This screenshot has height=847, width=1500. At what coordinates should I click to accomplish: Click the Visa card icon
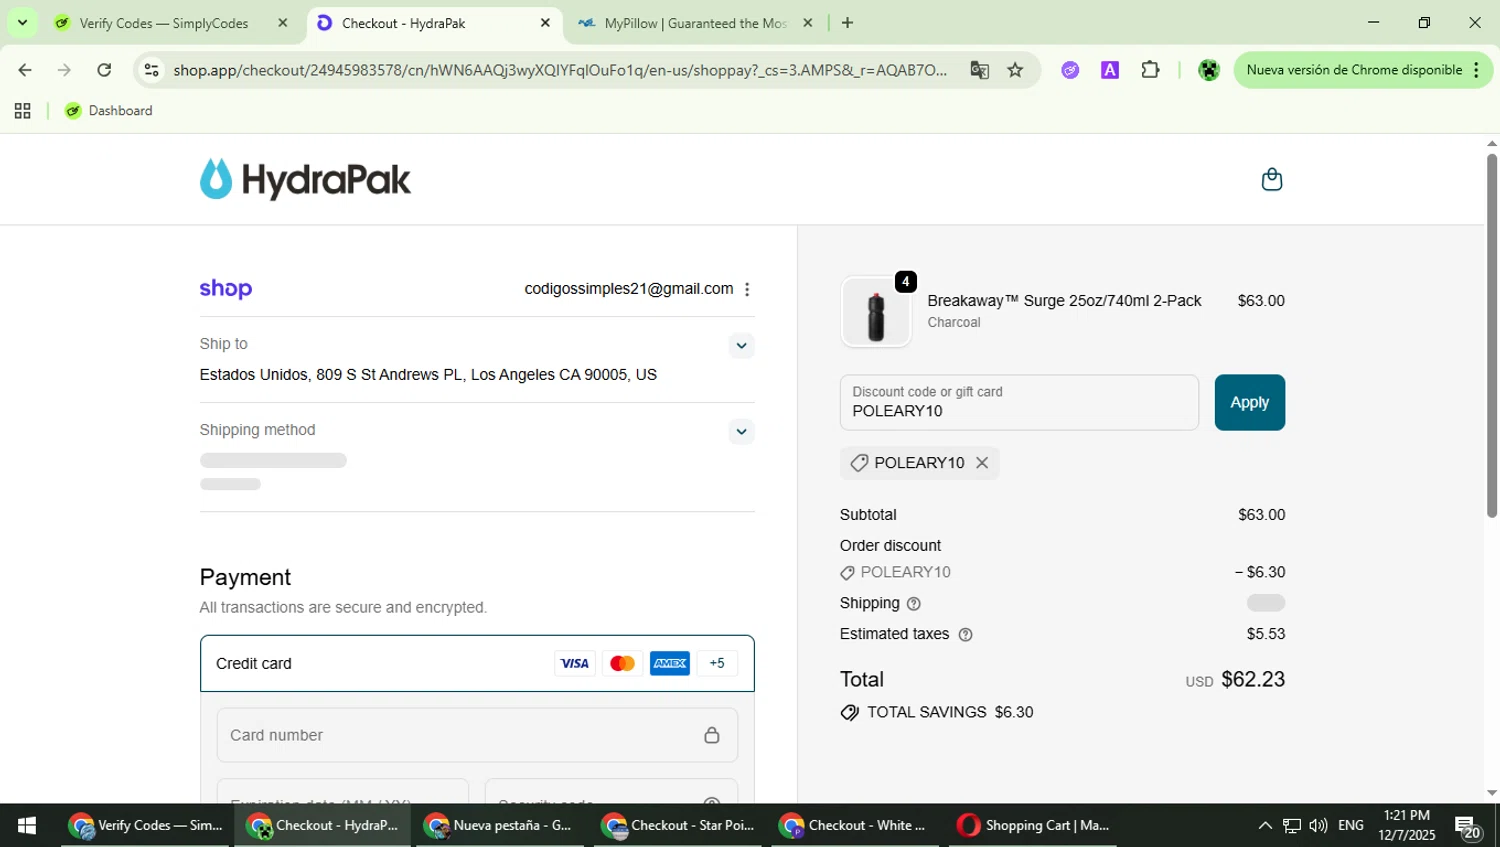point(574,663)
